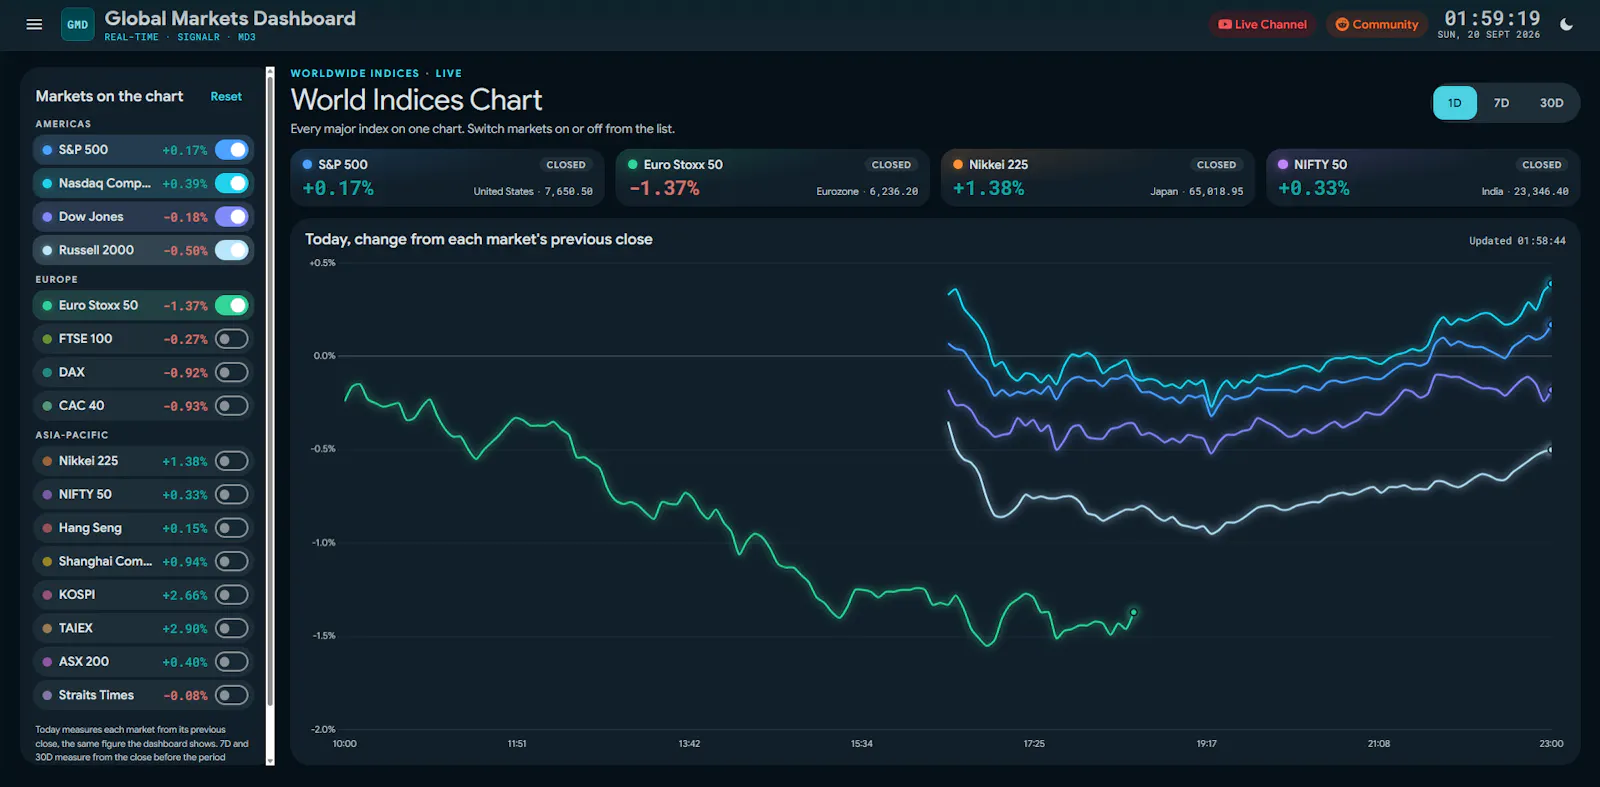
Task: Click the 'Updated 01:58:44' timestamp
Action: tap(1517, 241)
